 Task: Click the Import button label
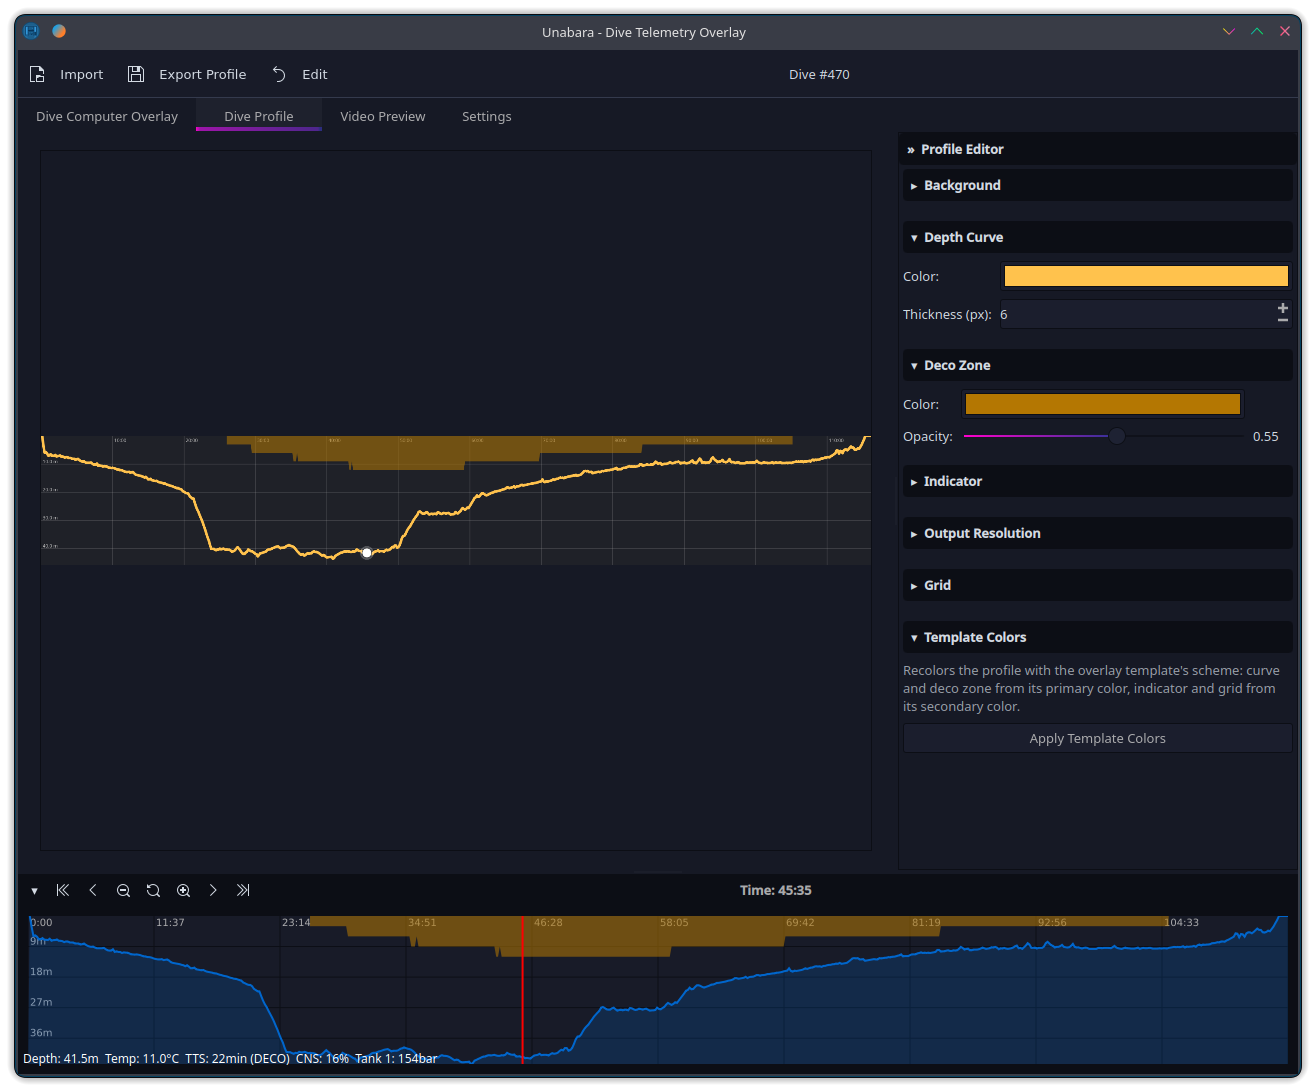click(x=82, y=74)
